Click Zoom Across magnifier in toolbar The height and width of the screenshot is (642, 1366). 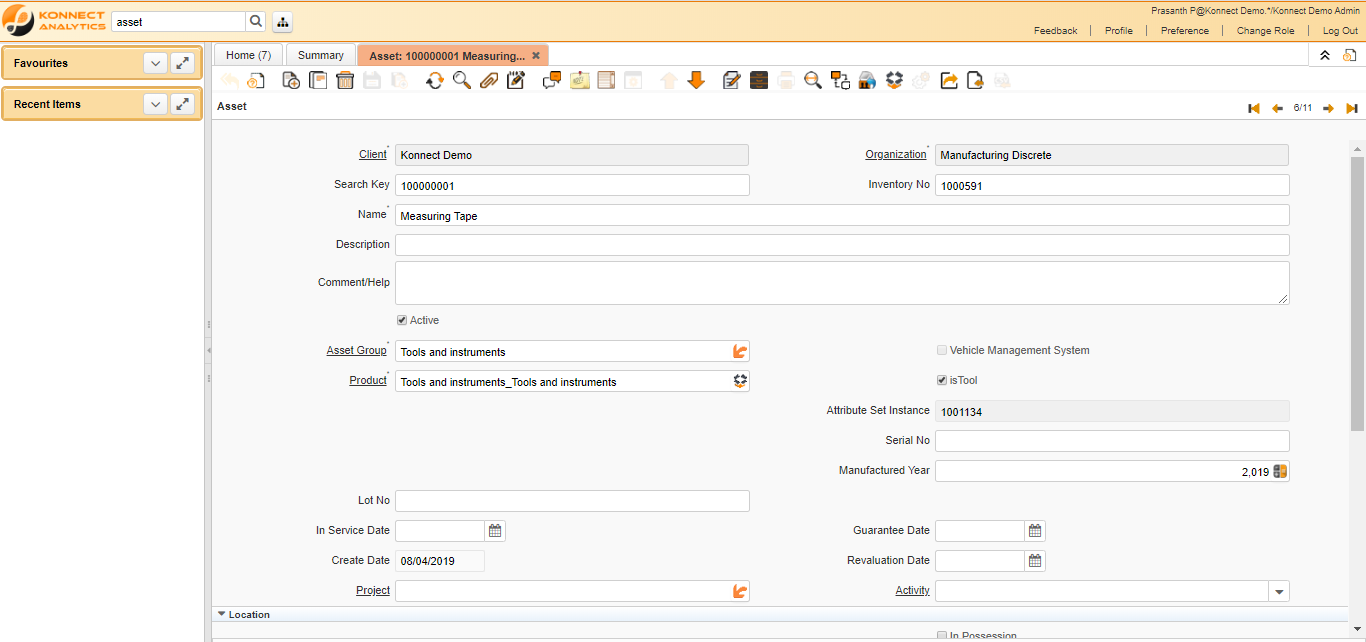pyautogui.click(x=813, y=80)
